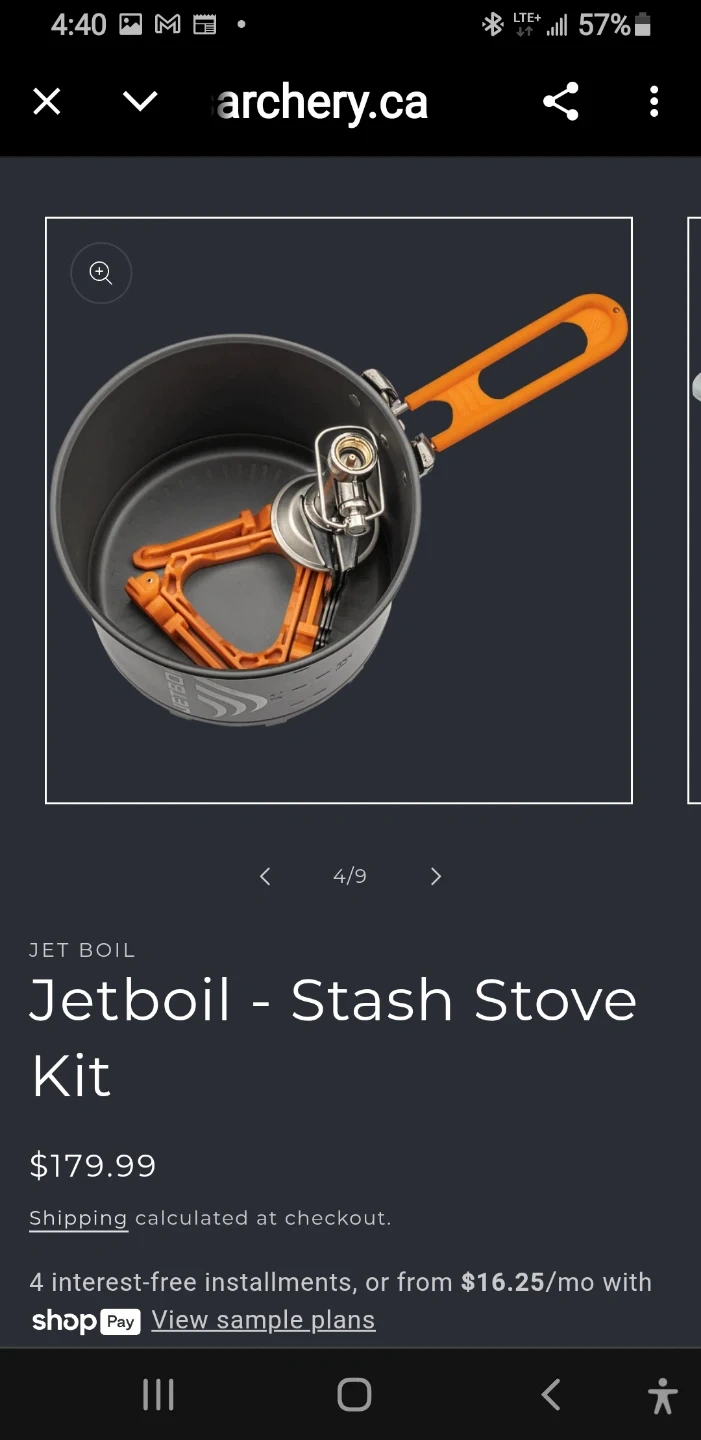The width and height of the screenshot is (701, 1440).
Task: Expand the downward chevron next to archery.ca
Action: [140, 102]
